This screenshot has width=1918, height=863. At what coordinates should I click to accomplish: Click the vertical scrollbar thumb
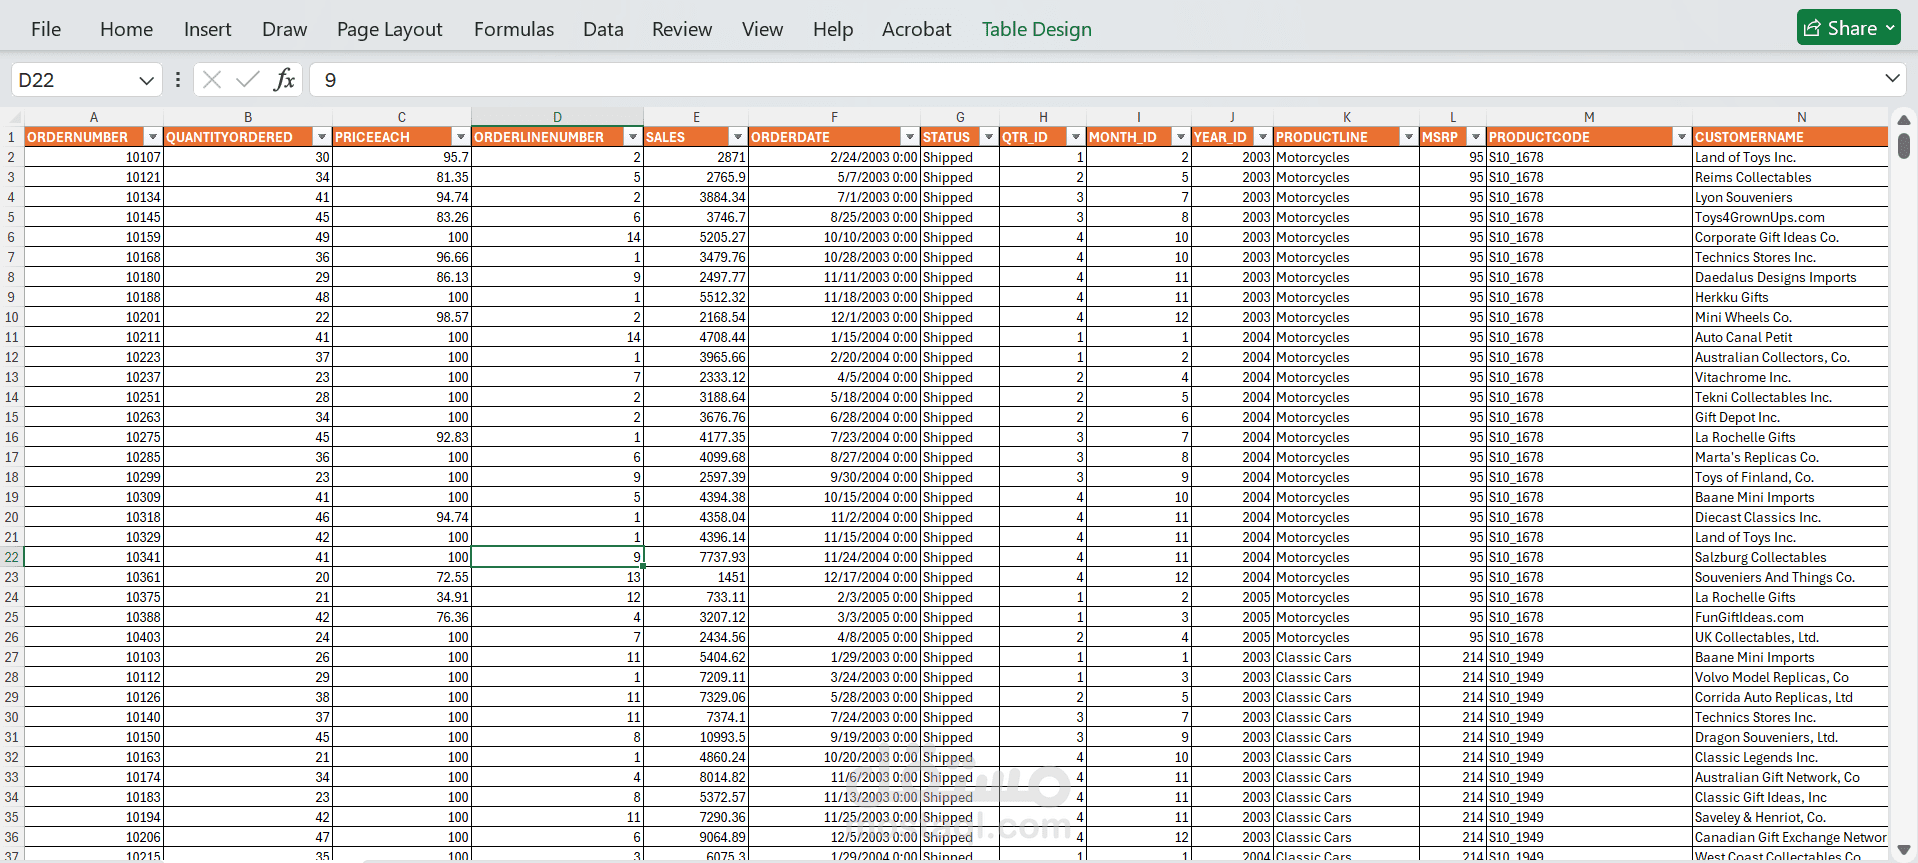[1904, 145]
